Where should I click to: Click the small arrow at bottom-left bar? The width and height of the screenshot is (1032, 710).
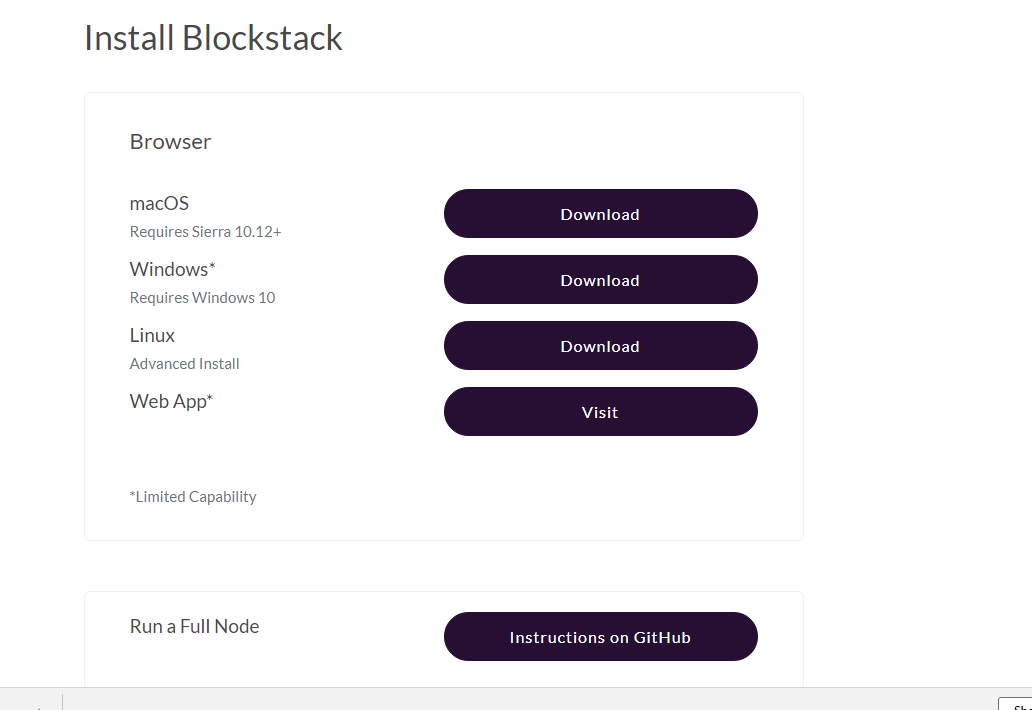coord(38,706)
